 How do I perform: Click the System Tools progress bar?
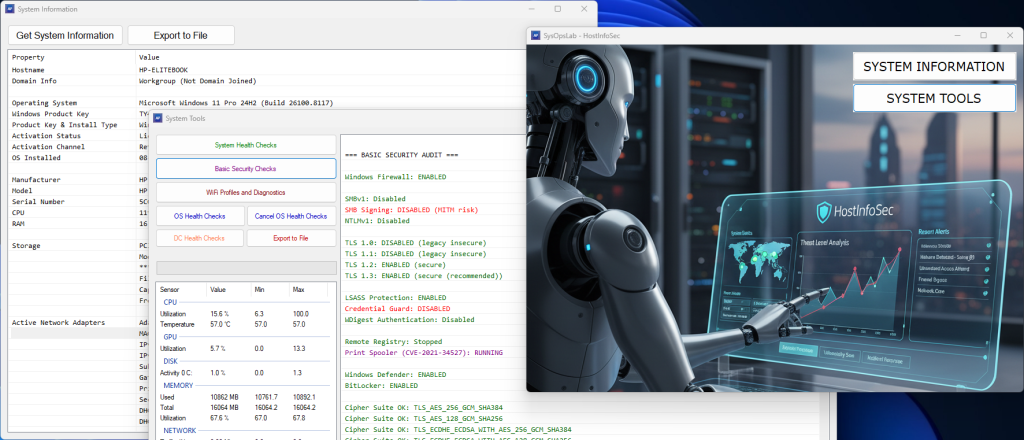(246, 268)
